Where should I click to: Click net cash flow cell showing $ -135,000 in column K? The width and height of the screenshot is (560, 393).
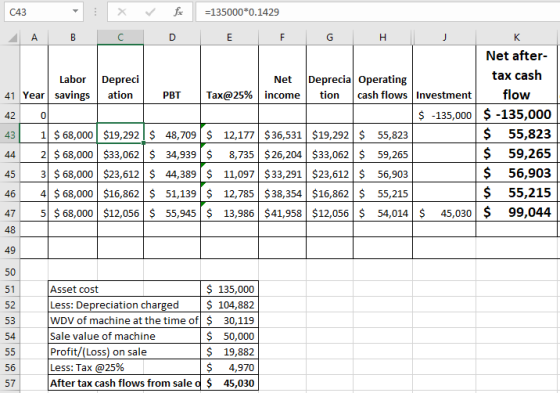[516, 114]
